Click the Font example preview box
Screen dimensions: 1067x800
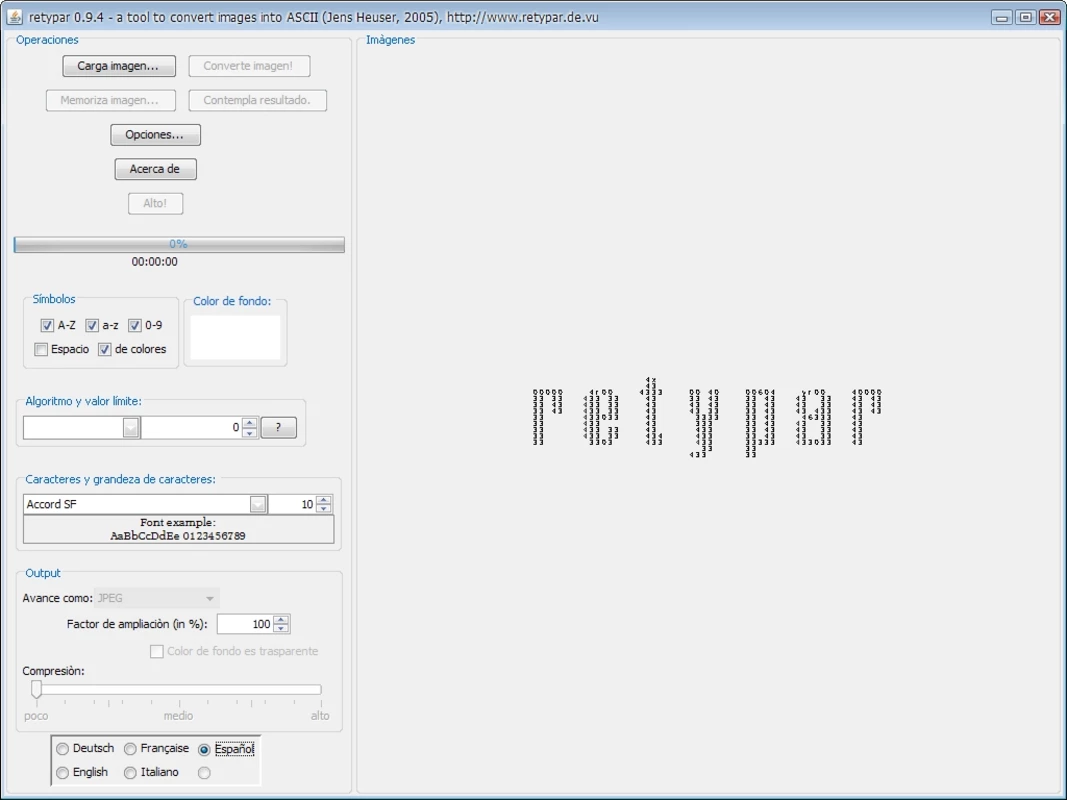[178, 529]
